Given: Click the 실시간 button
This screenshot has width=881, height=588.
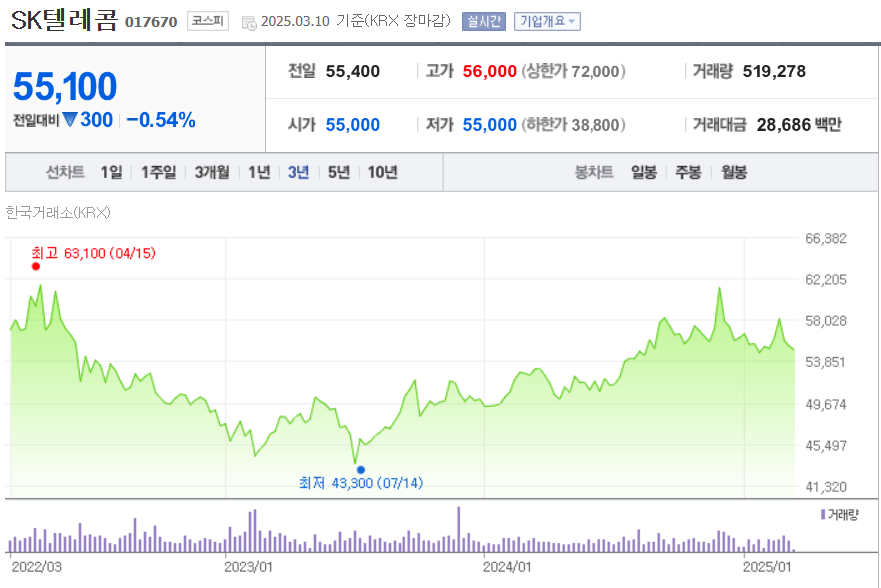Looking at the screenshot, I should 484,21.
